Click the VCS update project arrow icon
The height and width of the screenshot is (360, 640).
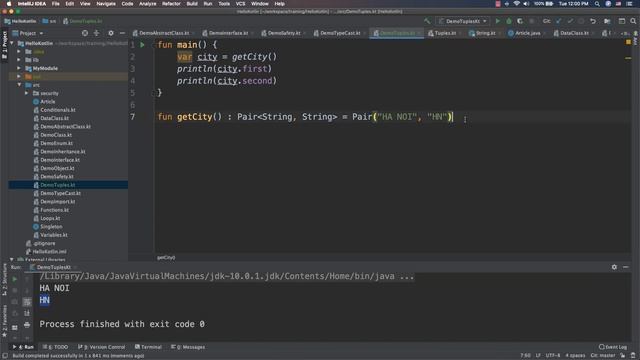coord(559,21)
